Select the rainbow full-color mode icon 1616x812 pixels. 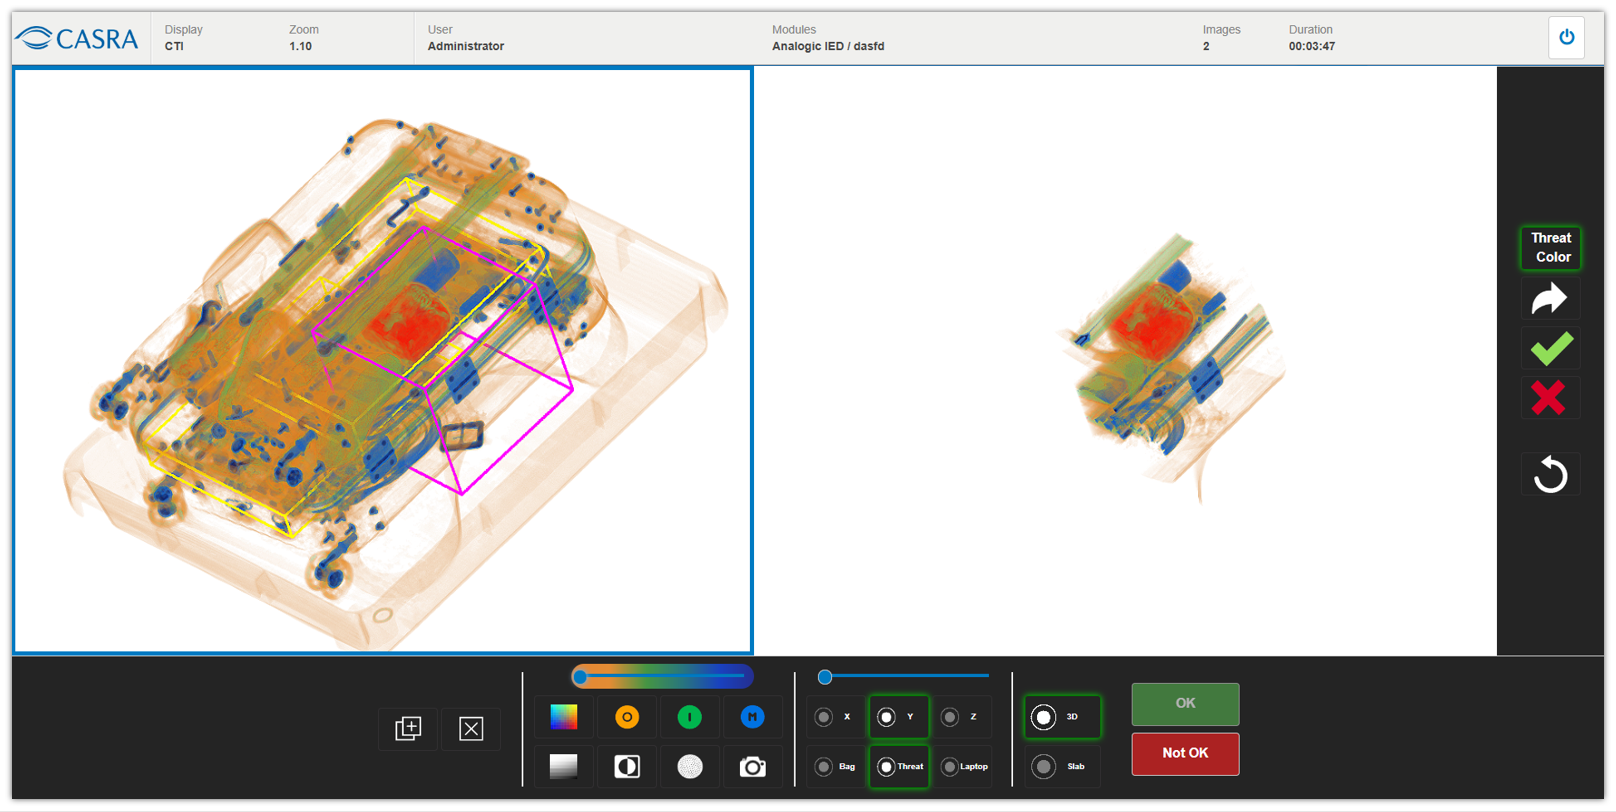point(564,717)
